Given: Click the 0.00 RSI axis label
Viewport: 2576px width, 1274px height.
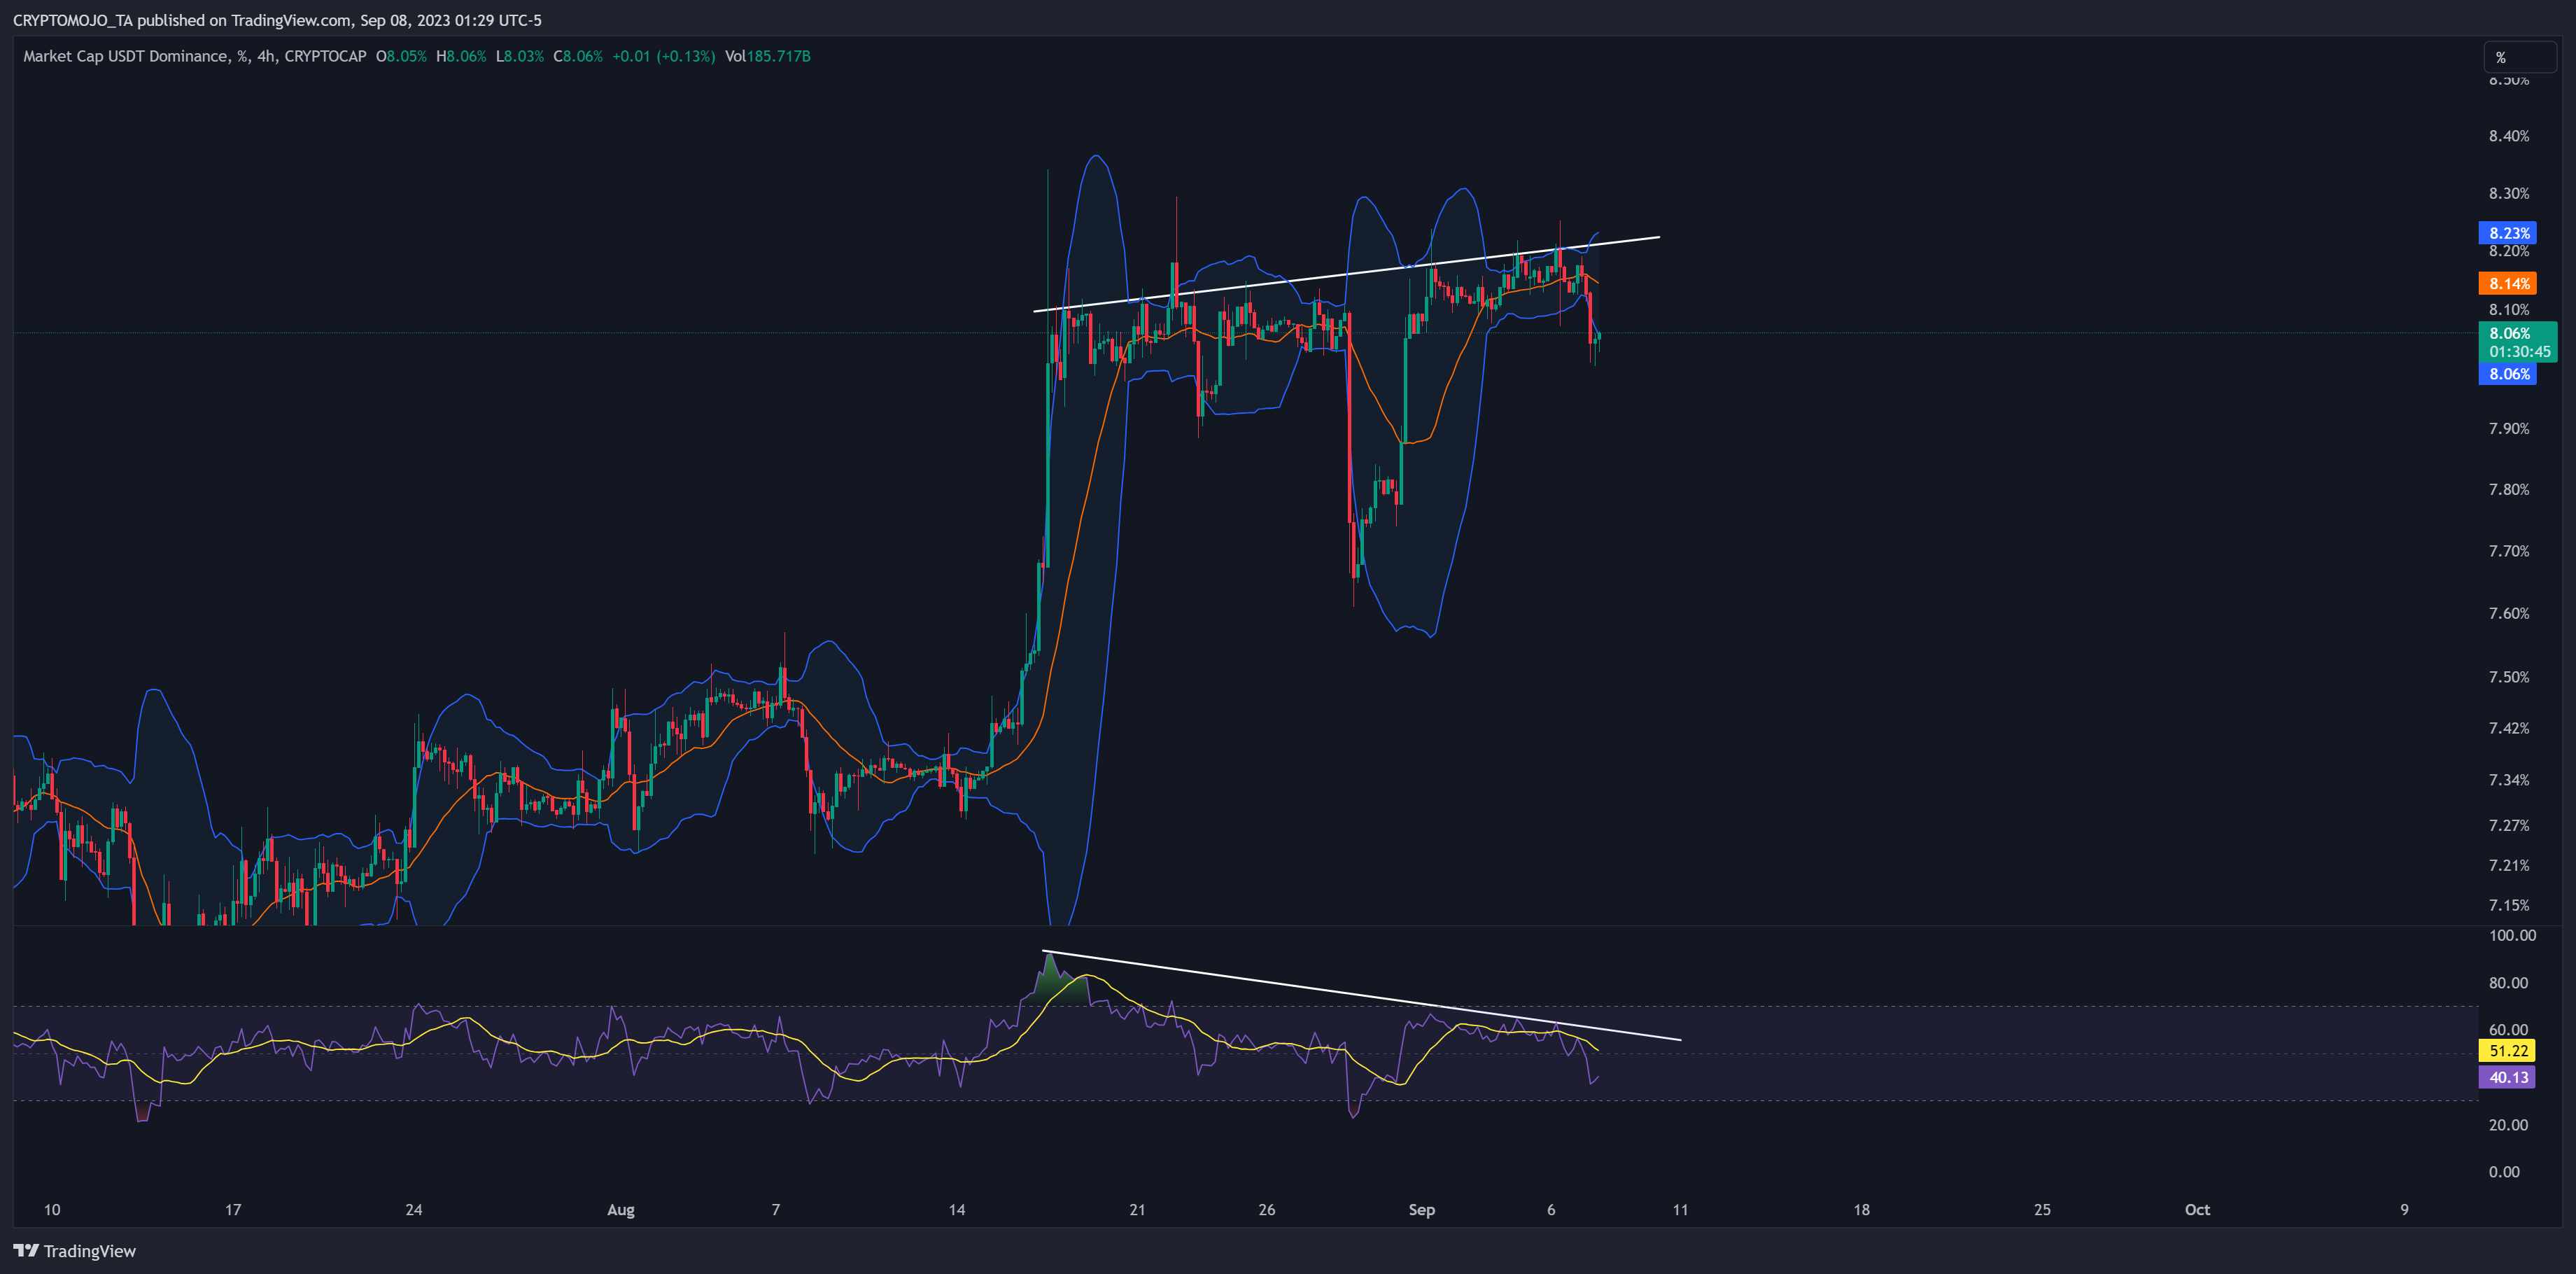Looking at the screenshot, I should click(x=2504, y=1172).
